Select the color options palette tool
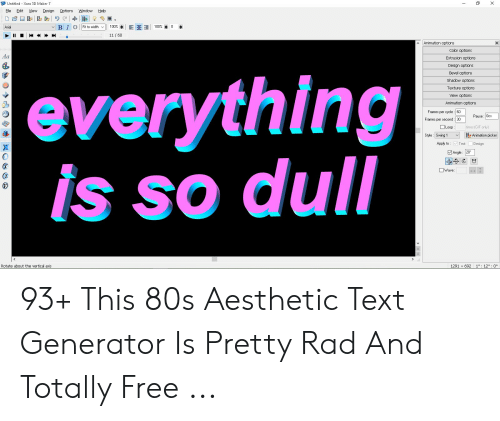 (6, 66)
